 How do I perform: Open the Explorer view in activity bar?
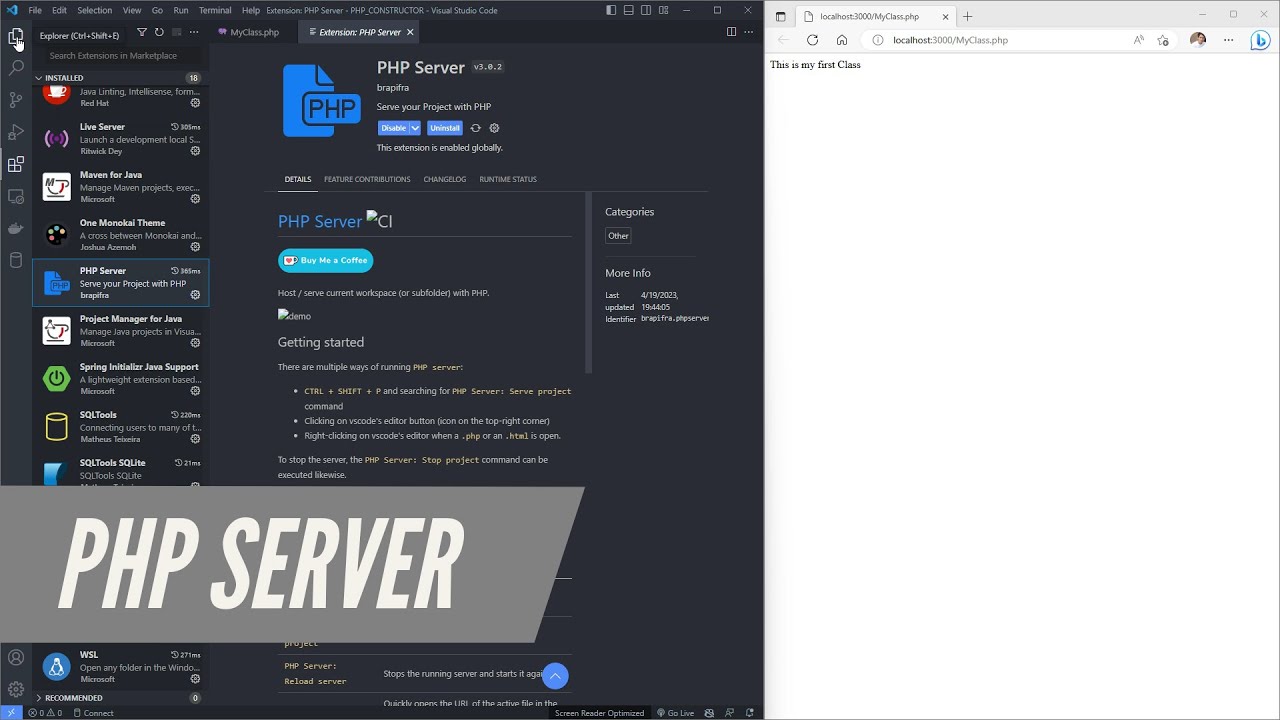pos(16,37)
